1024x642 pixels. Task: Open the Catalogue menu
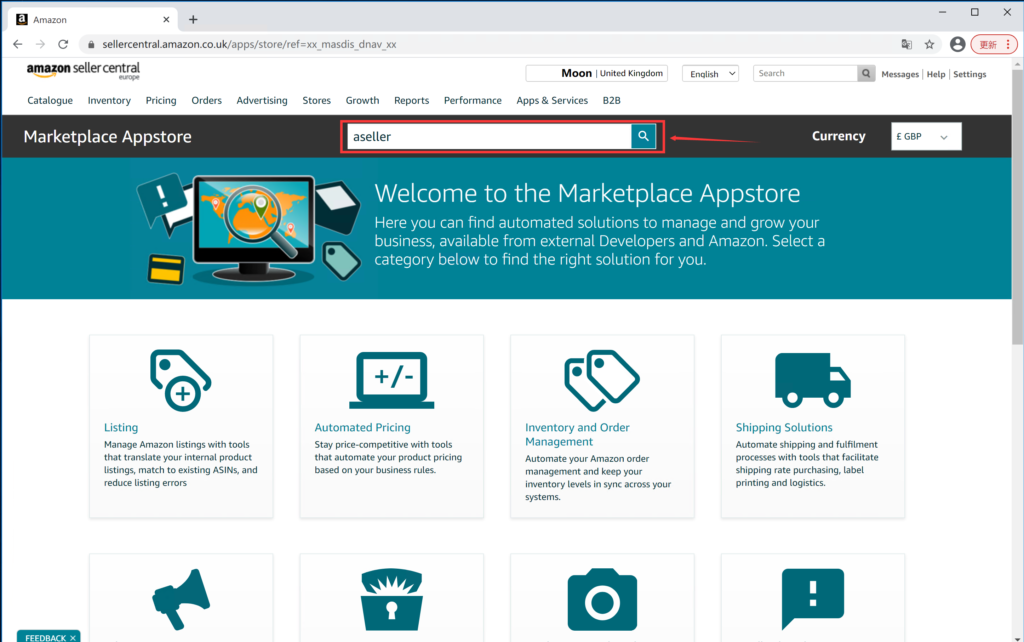(50, 101)
